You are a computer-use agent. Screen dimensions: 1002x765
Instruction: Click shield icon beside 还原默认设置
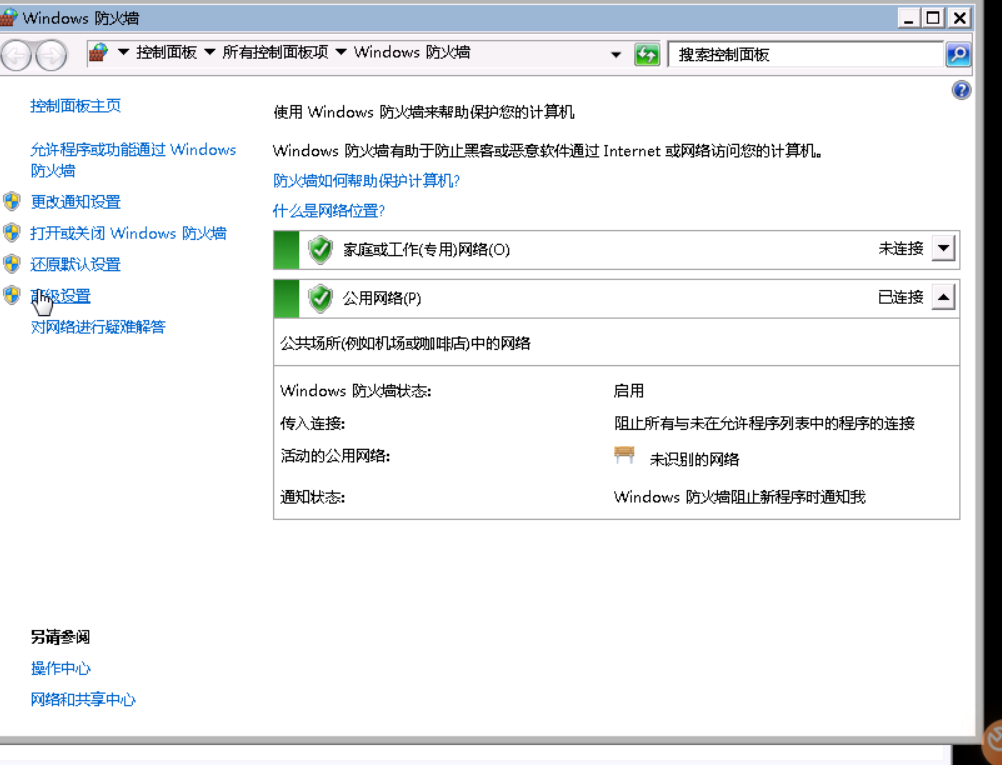12,264
